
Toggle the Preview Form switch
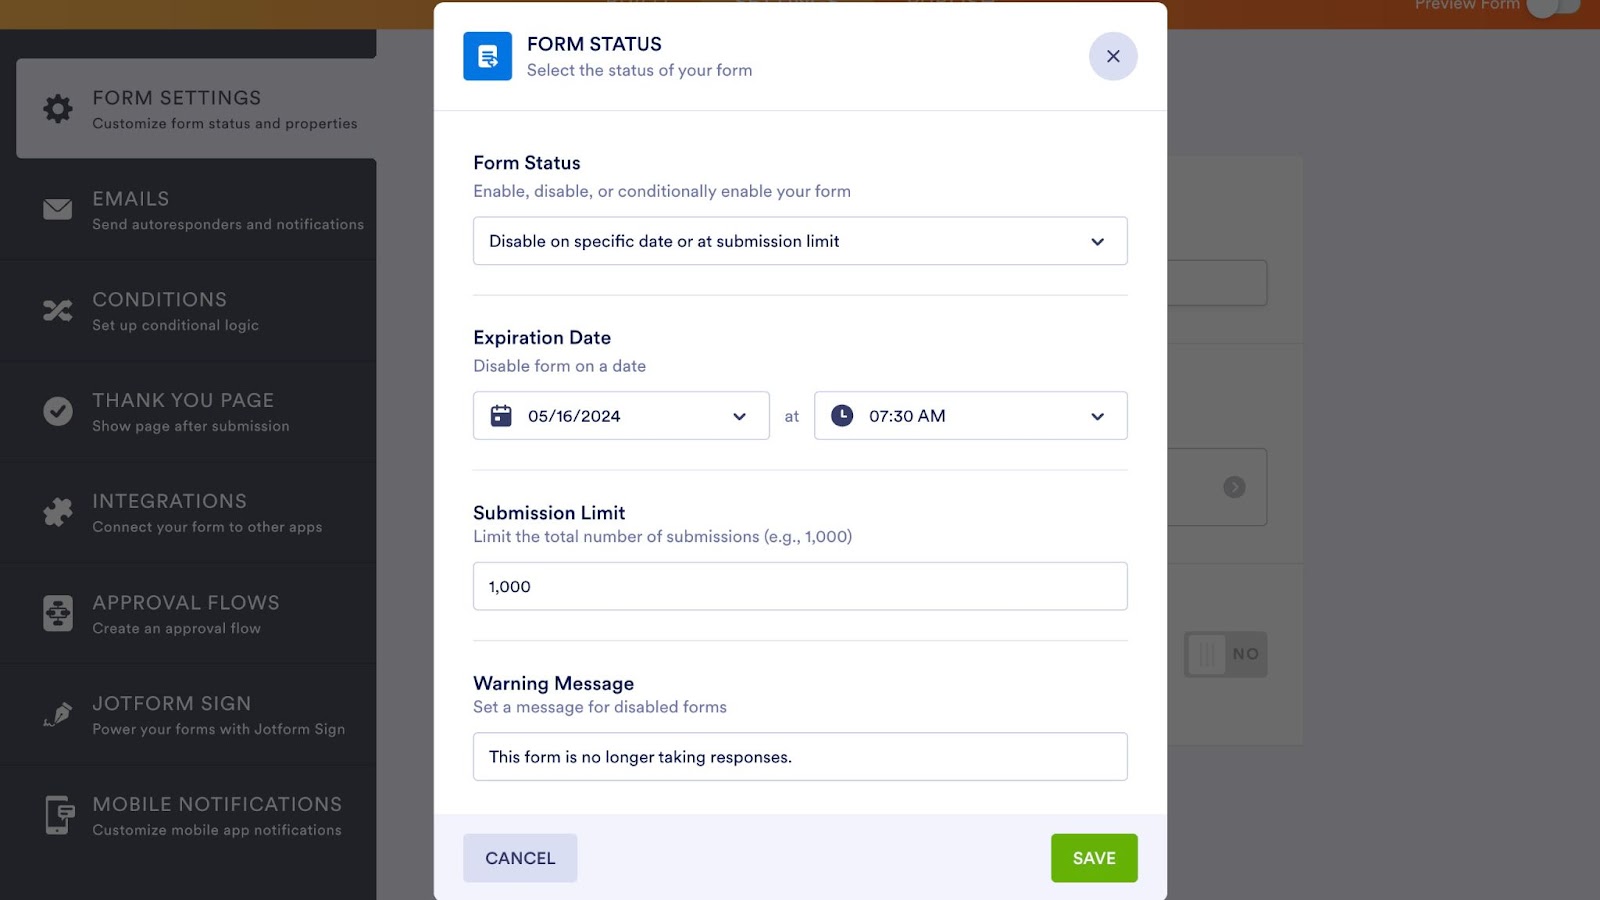pos(1552,6)
